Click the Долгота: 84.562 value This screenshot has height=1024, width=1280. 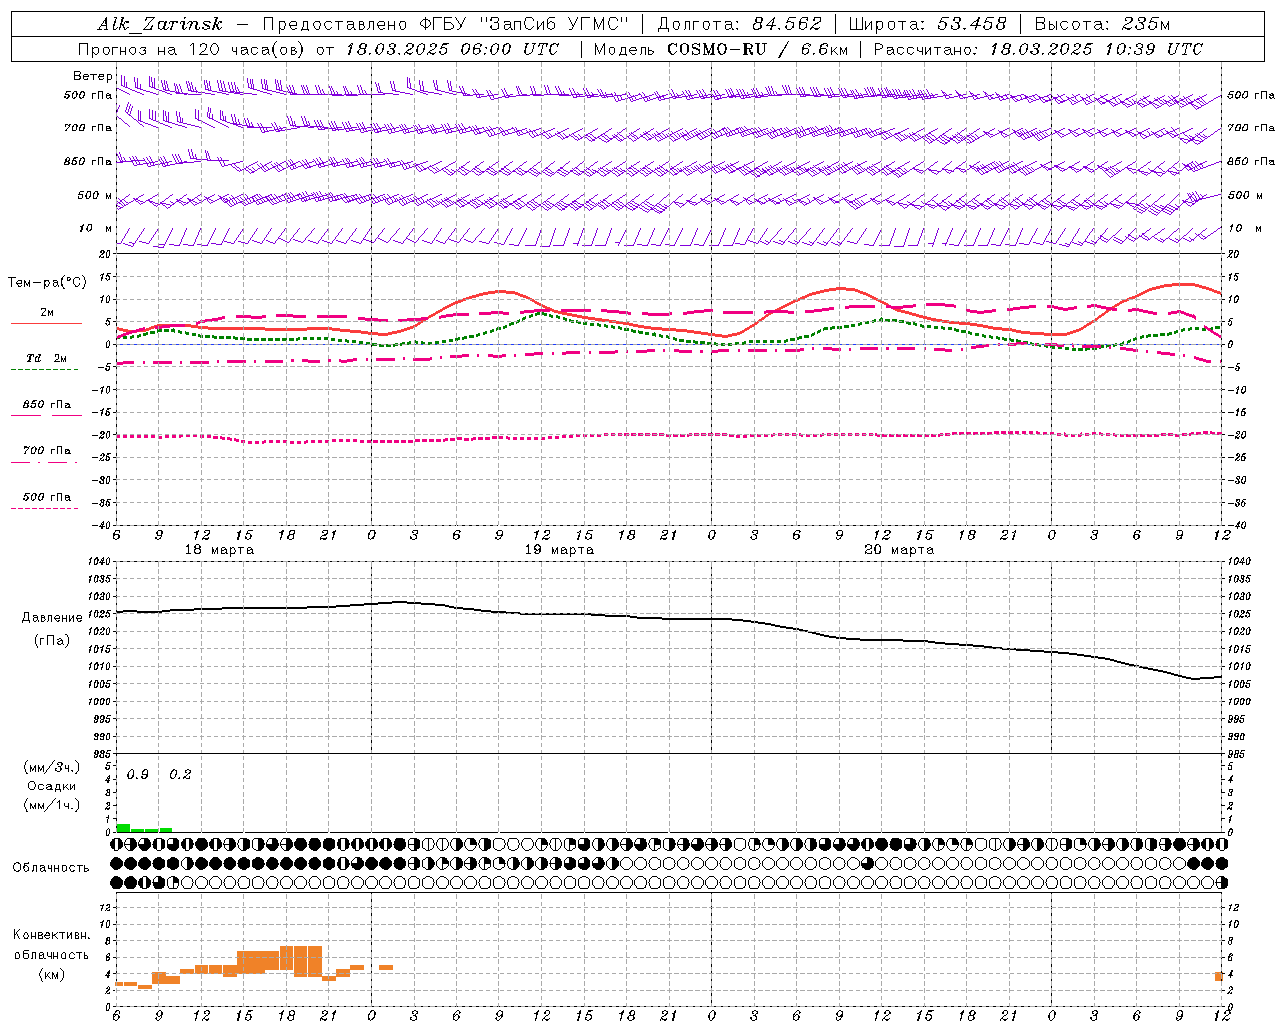tap(739, 24)
